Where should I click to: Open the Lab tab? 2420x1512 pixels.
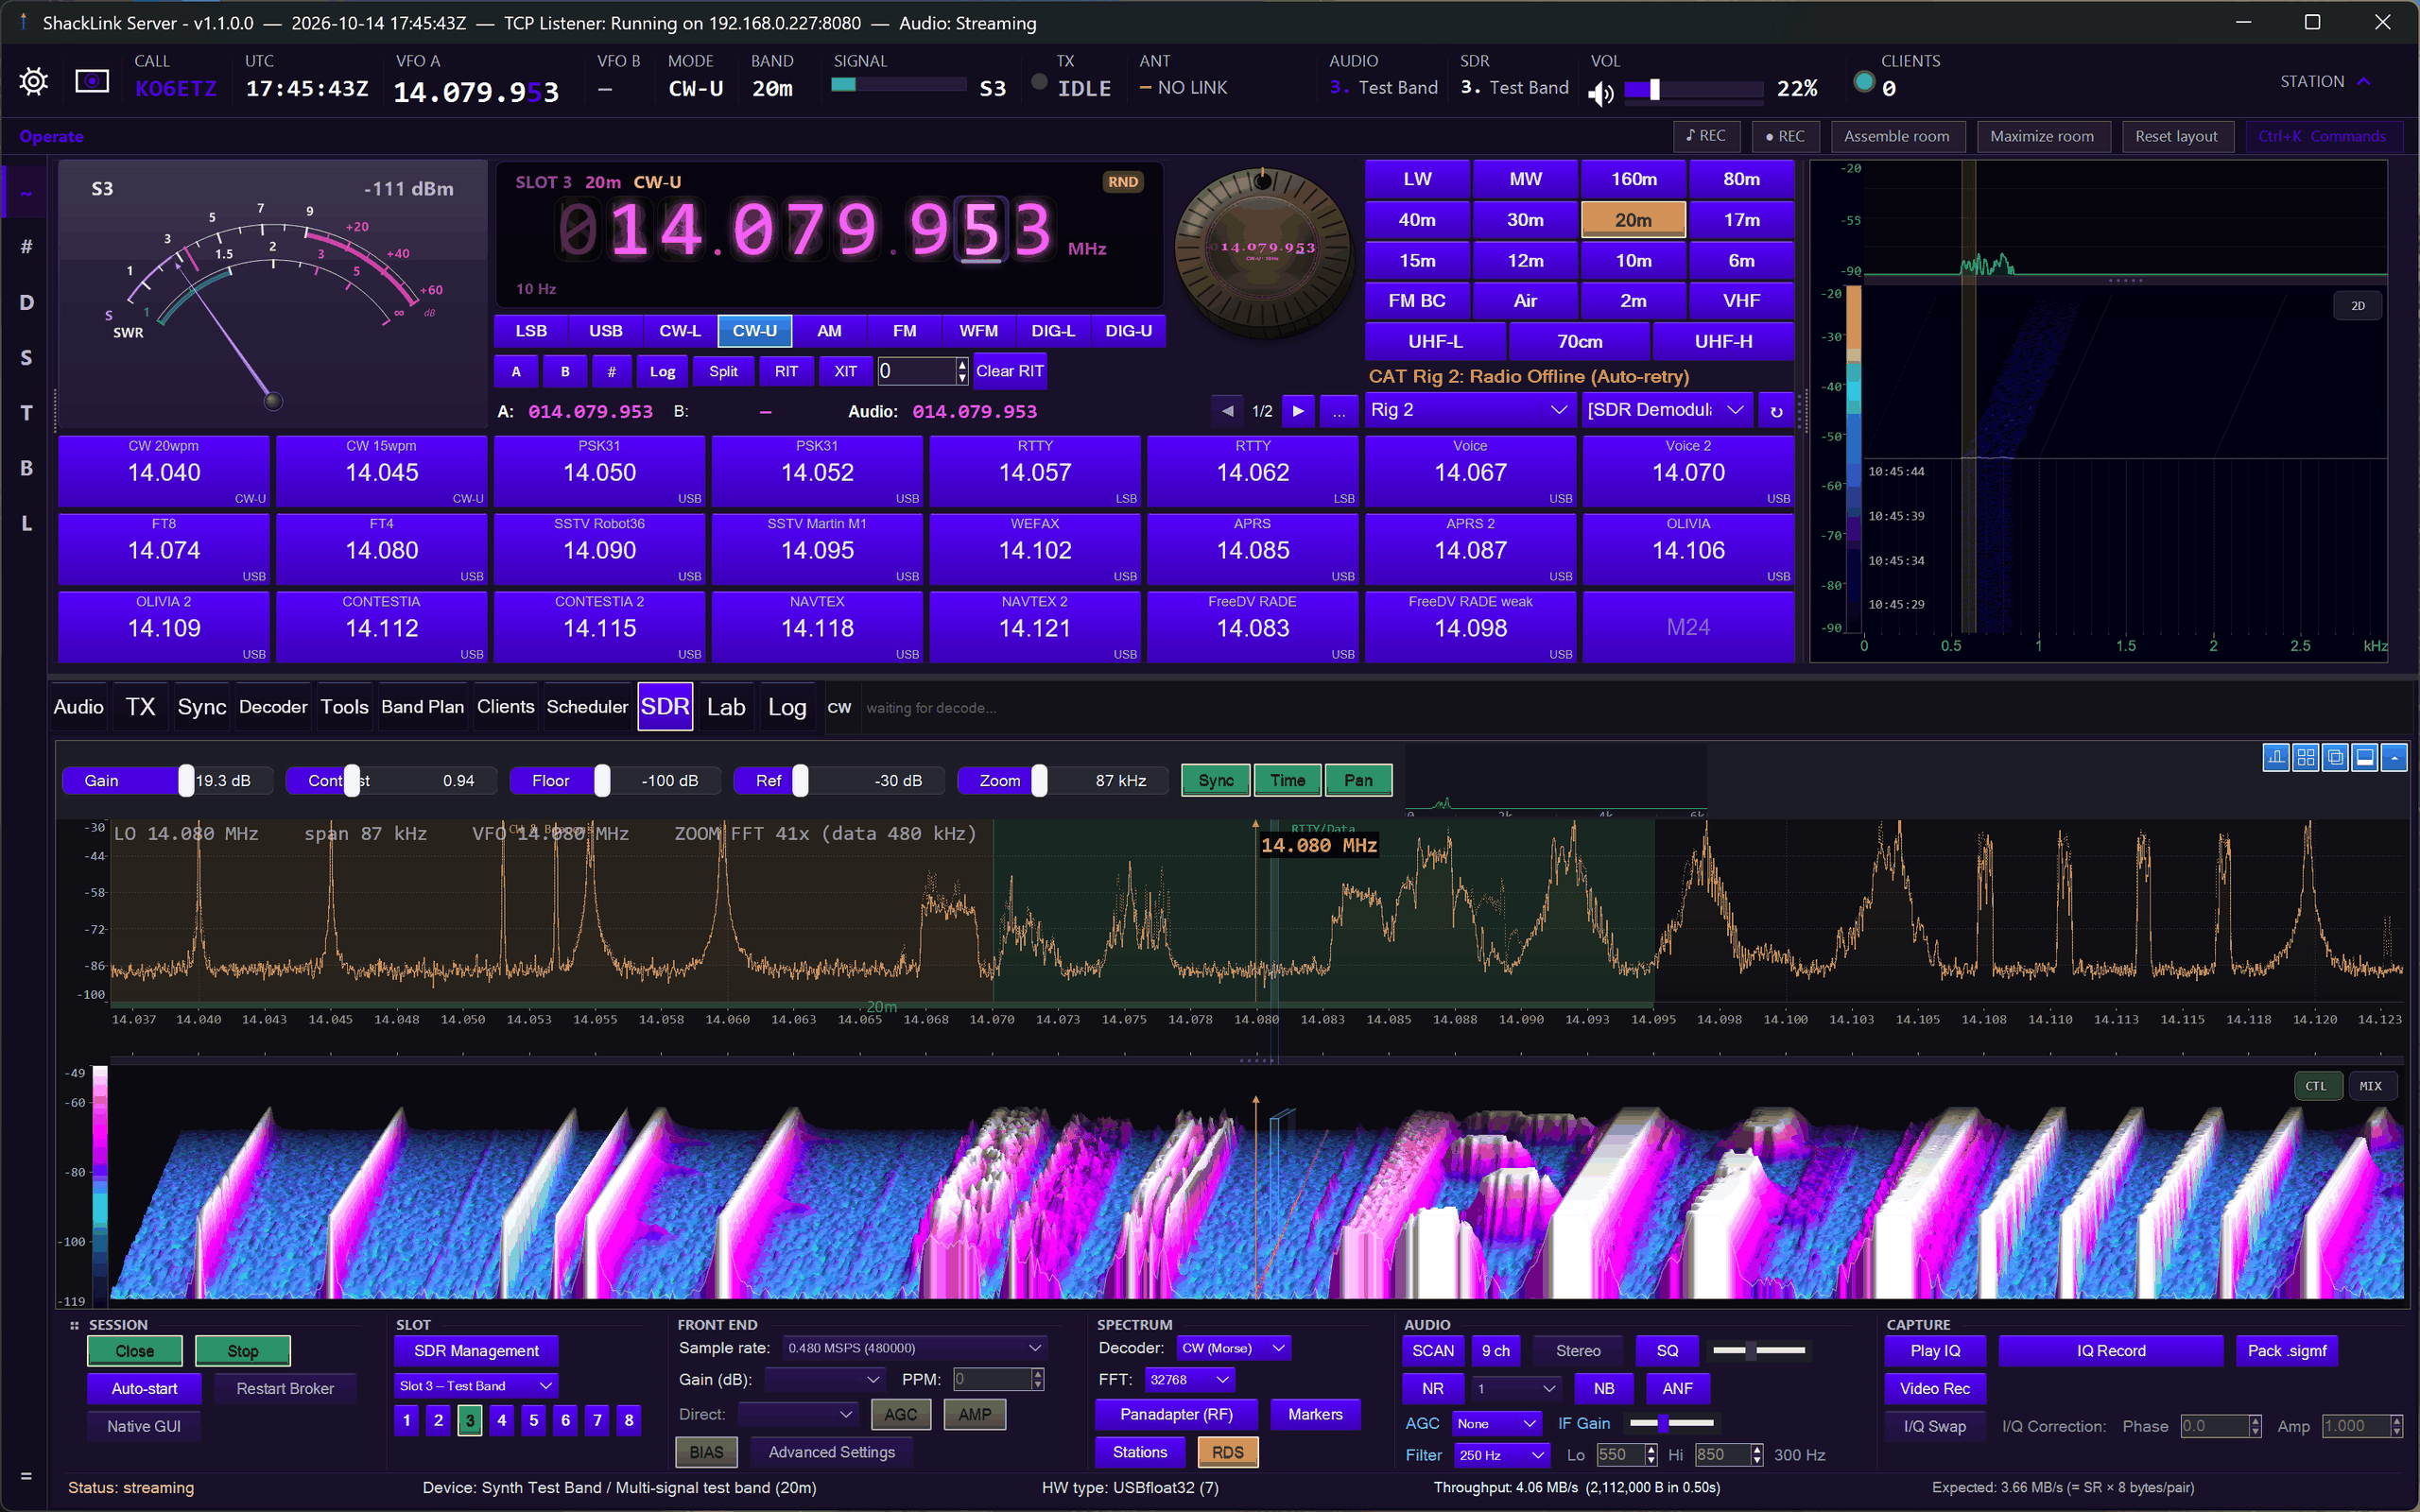click(726, 707)
